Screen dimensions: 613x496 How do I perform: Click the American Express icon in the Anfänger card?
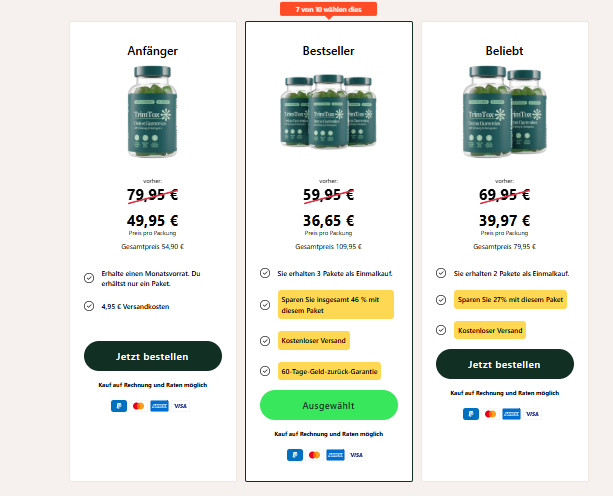(x=160, y=406)
